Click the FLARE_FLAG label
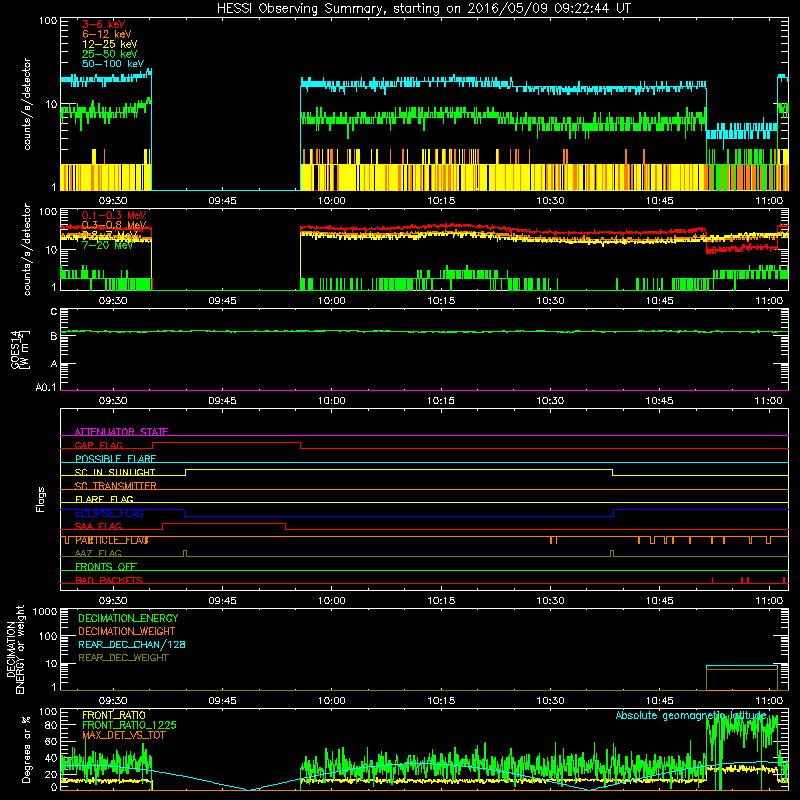800x800 pixels. pos(104,499)
